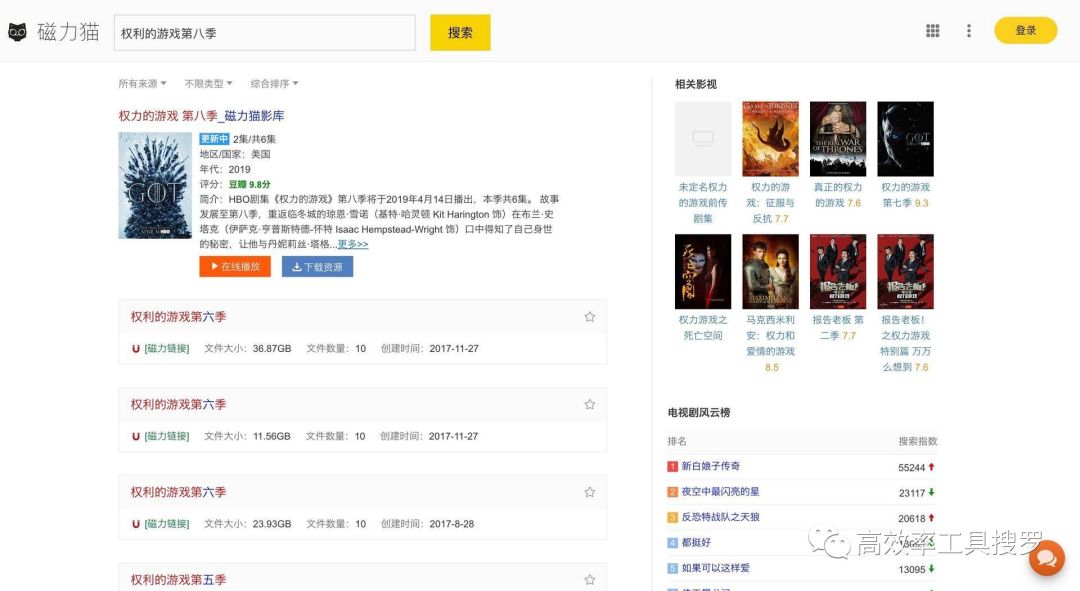Click the 豆瓣 9.8分 rating text
1080x591 pixels.
pos(249,185)
